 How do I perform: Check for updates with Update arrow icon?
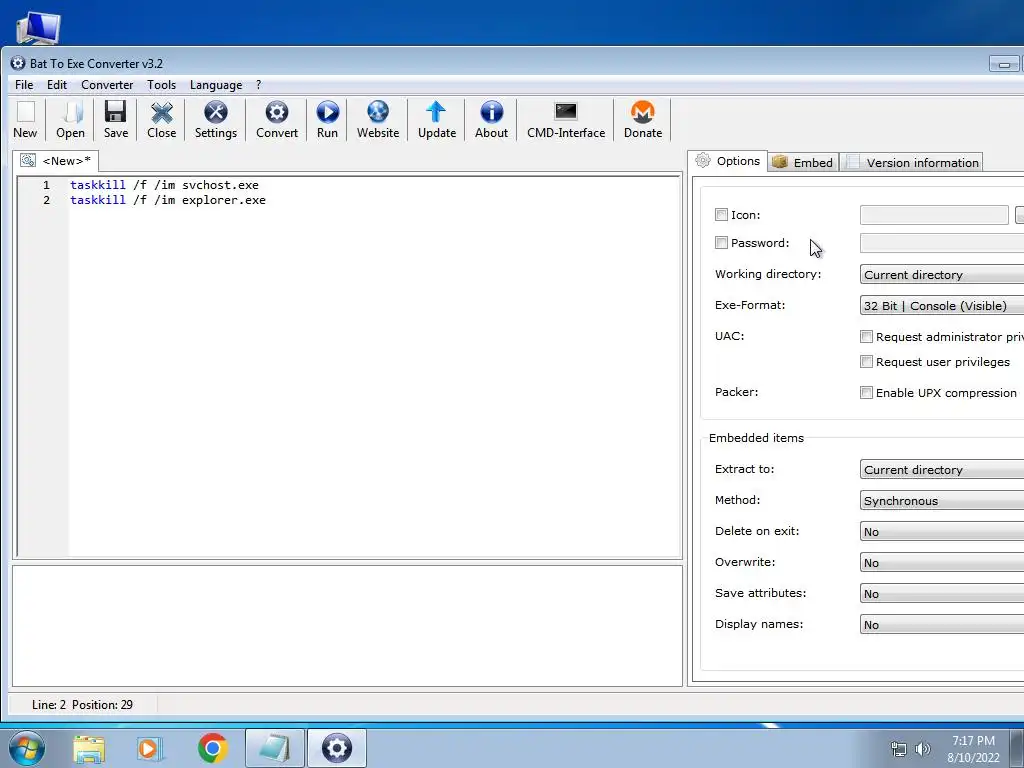(437, 119)
